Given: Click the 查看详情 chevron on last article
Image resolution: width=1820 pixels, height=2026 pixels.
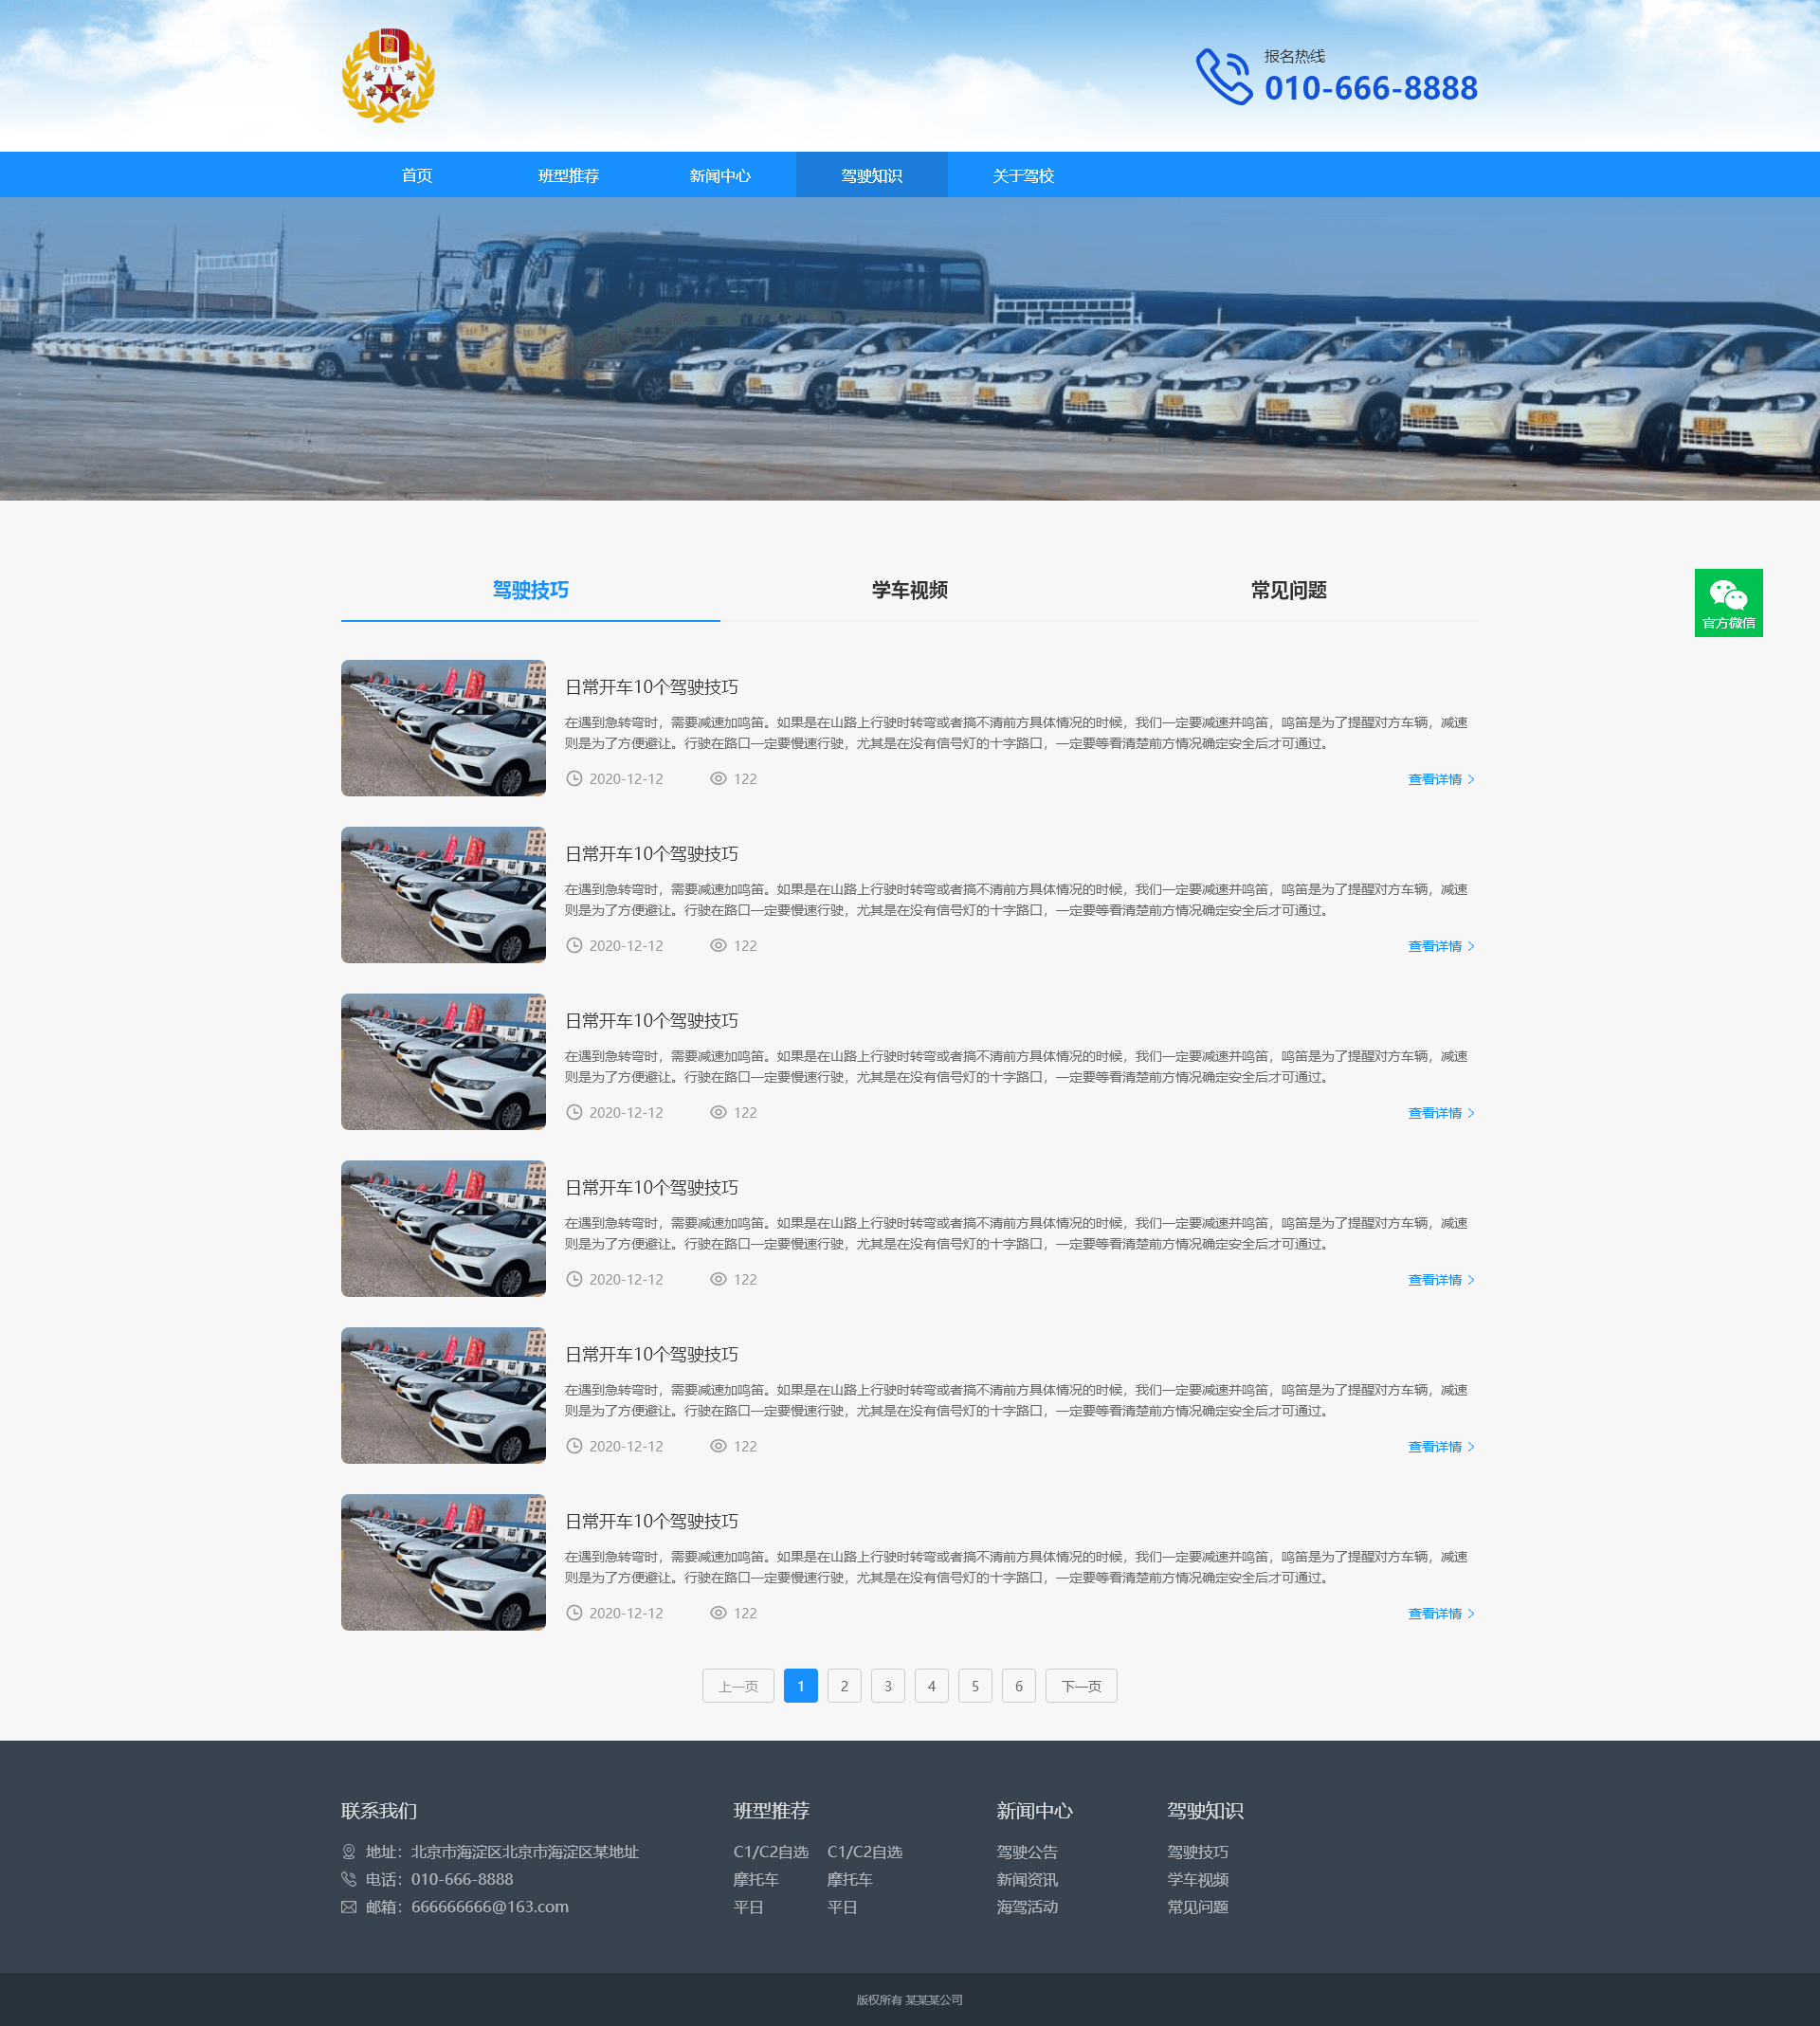Looking at the screenshot, I should [1471, 1614].
